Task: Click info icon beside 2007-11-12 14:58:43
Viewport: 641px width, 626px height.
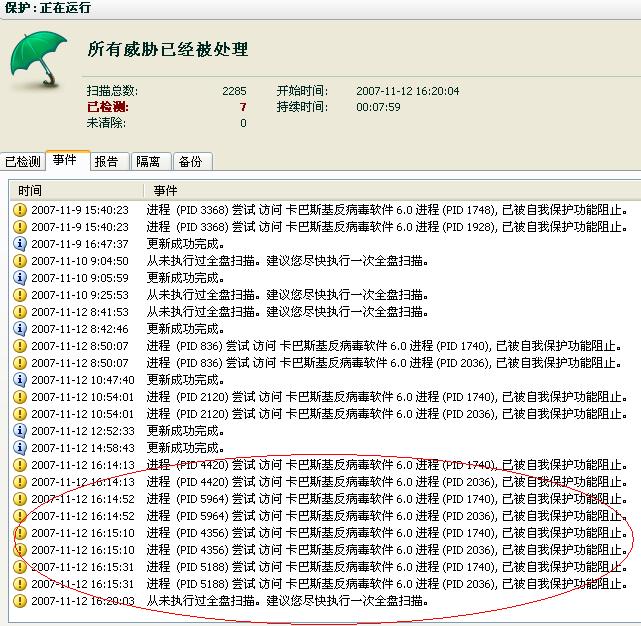Action: click(20, 448)
